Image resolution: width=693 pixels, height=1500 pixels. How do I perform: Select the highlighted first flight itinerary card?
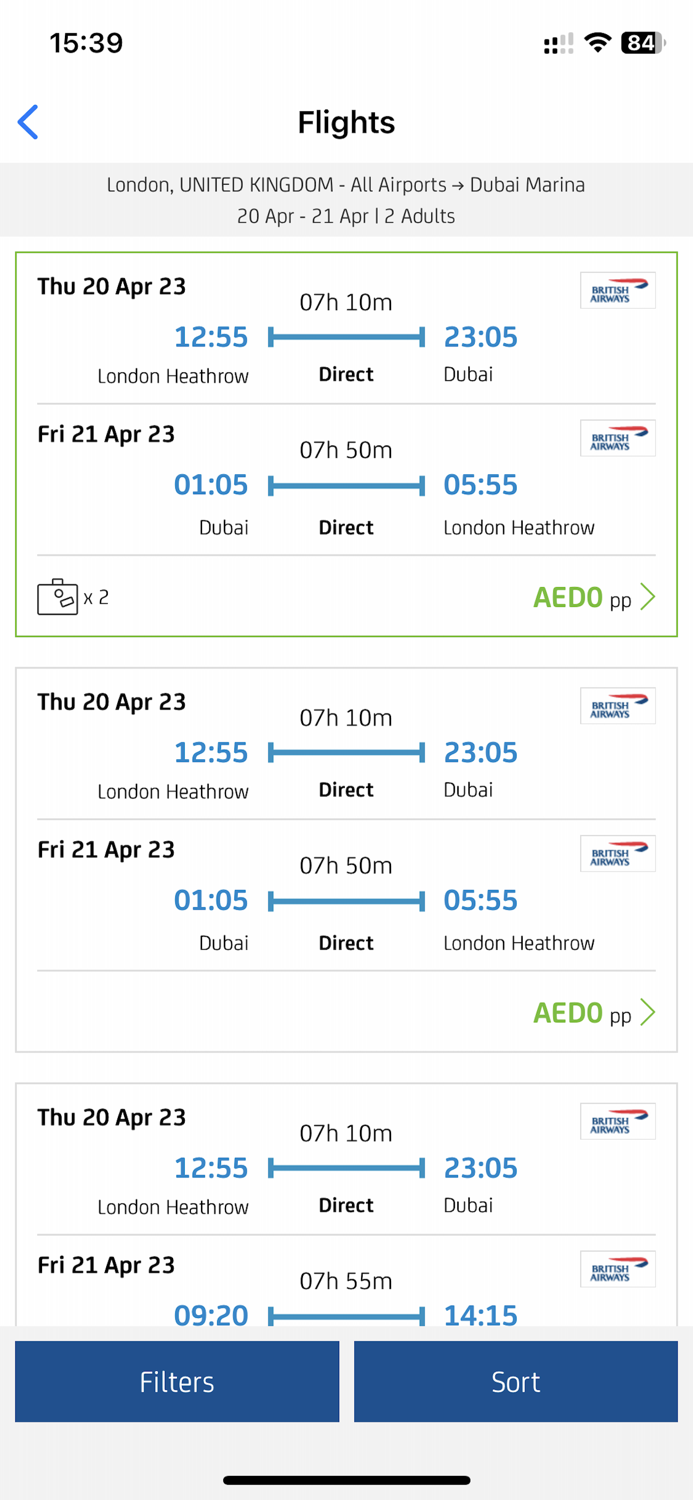pos(346,440)
